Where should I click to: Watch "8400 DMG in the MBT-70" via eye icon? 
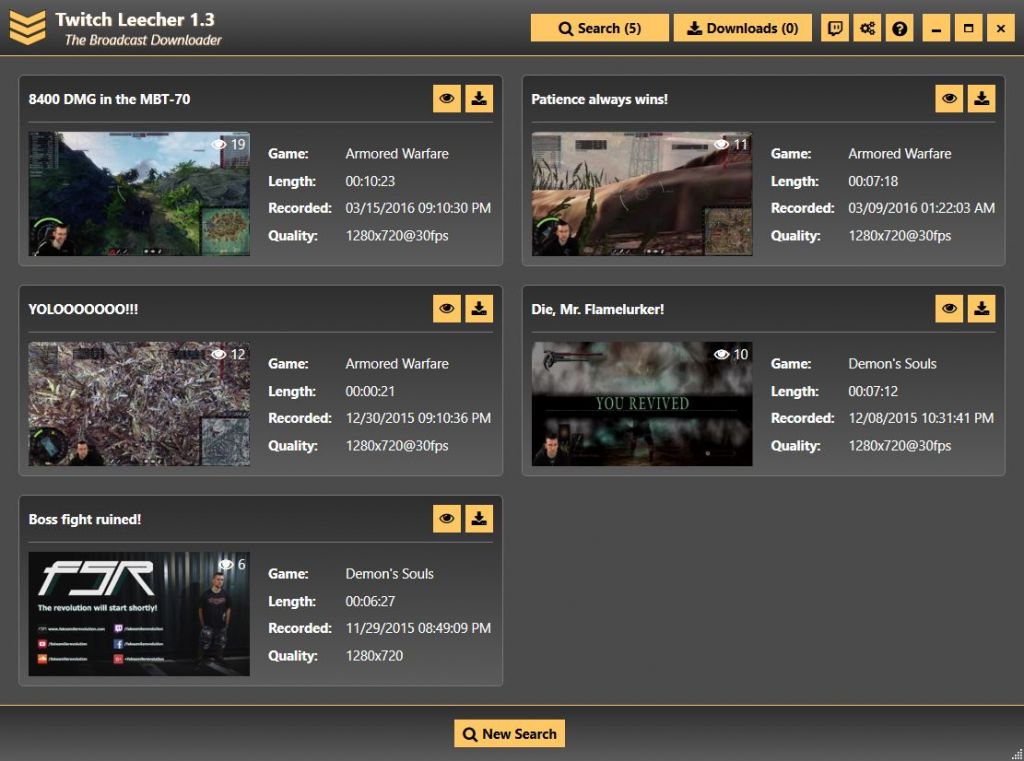coord(447,99)
